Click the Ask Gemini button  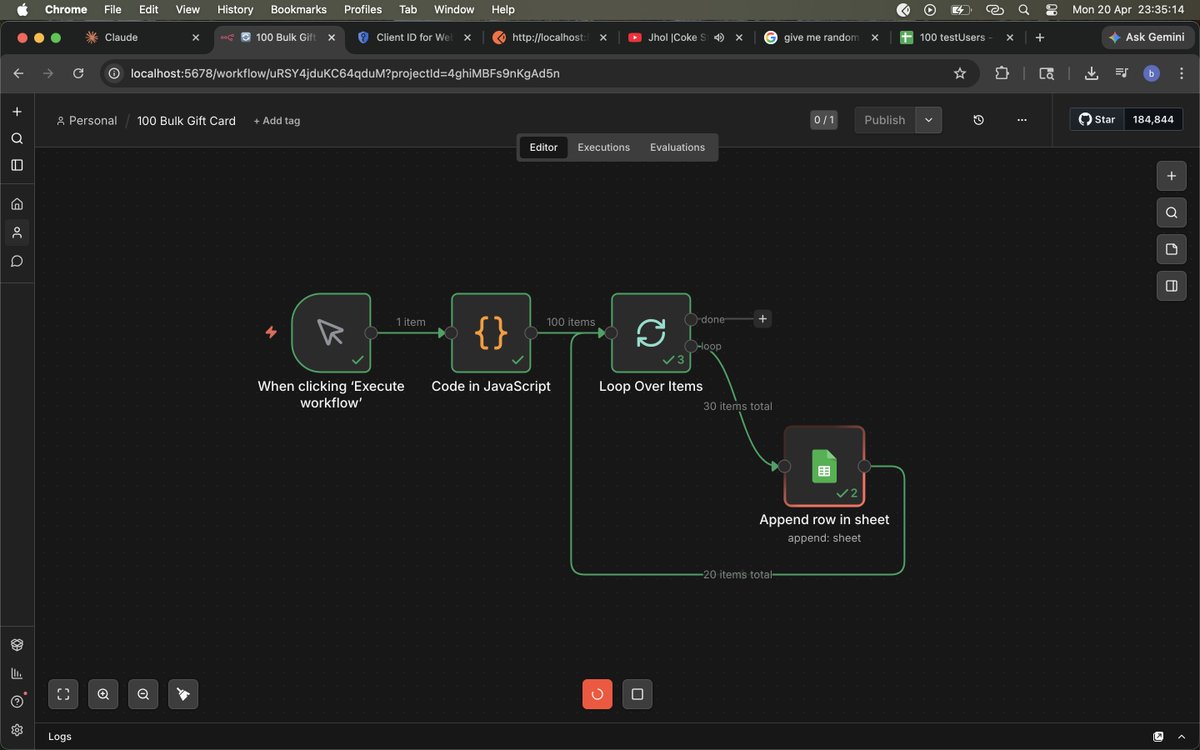(1147, 37)
